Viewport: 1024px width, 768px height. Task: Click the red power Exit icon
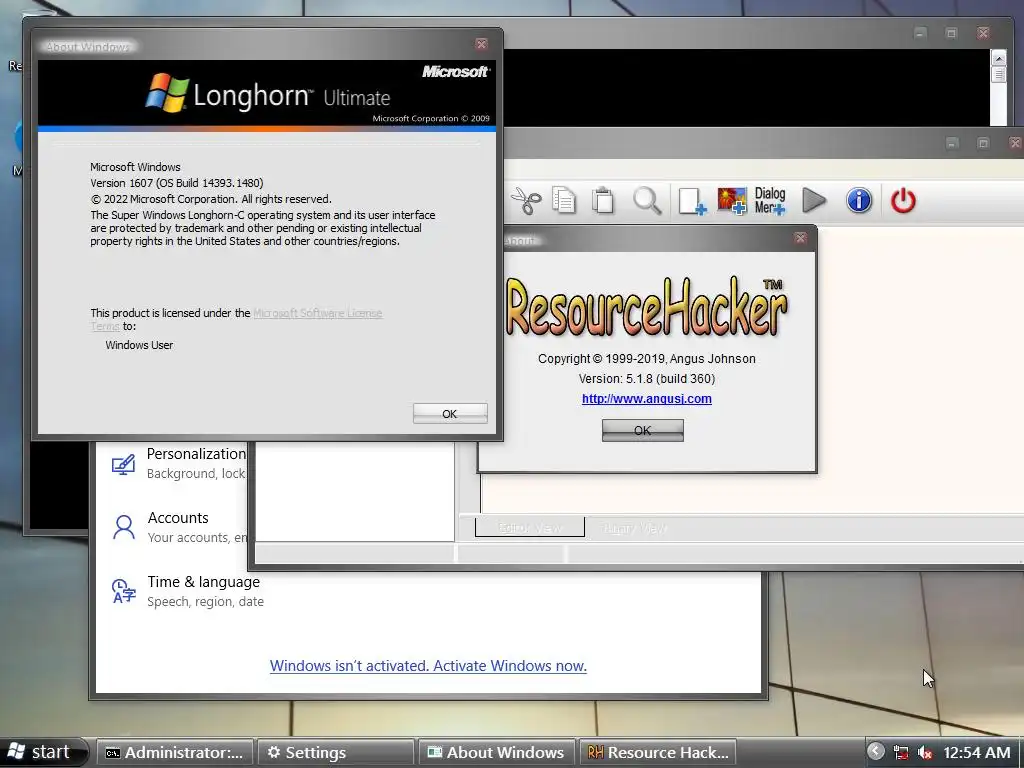click(x=903, y=200)
